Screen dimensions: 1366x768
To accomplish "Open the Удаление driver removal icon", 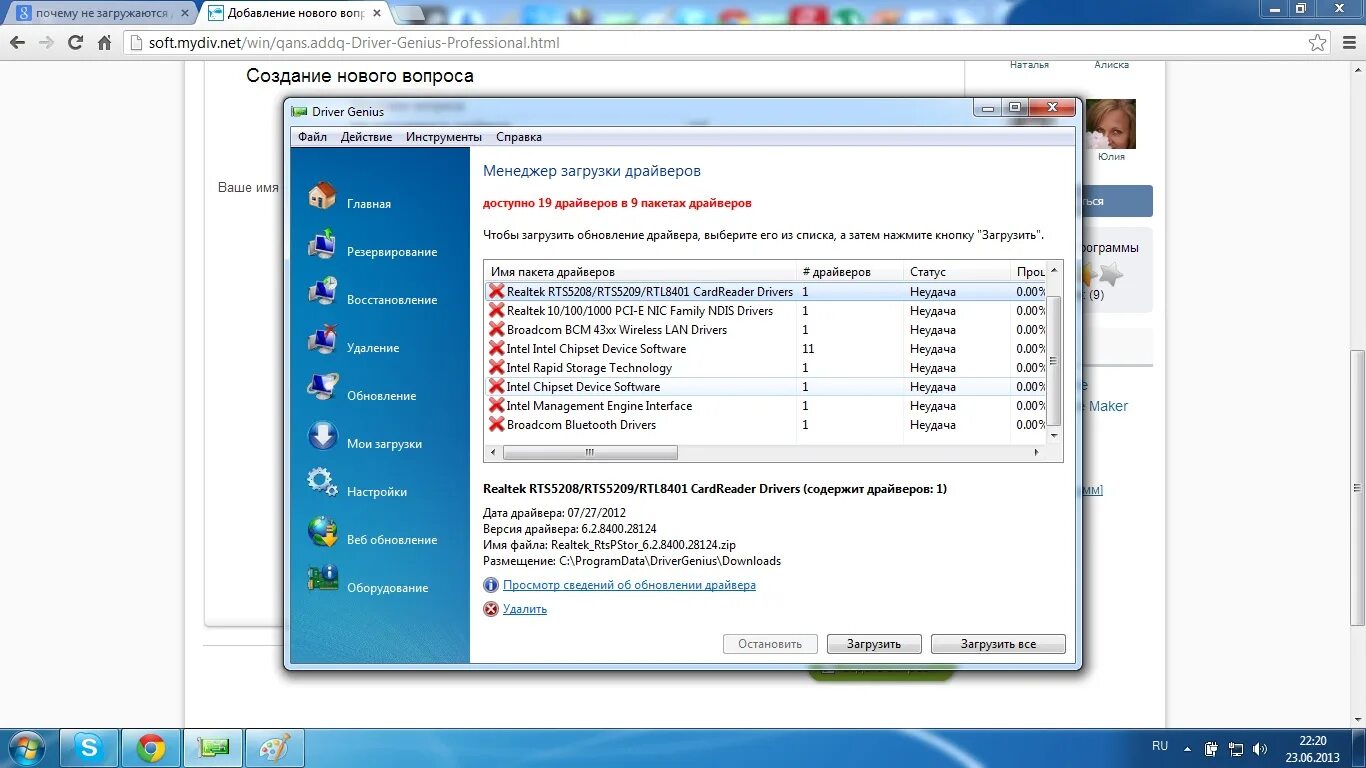I will 323,339.
